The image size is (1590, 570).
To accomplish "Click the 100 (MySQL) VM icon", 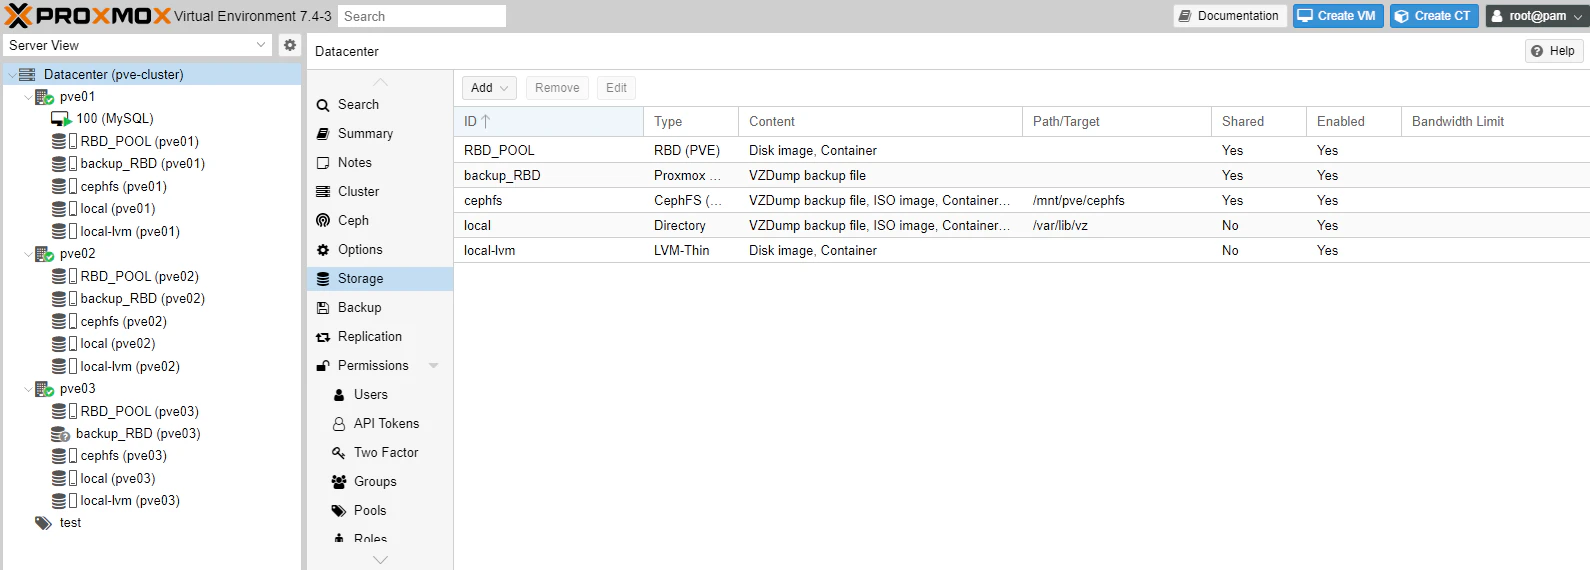I will [61, 119].
